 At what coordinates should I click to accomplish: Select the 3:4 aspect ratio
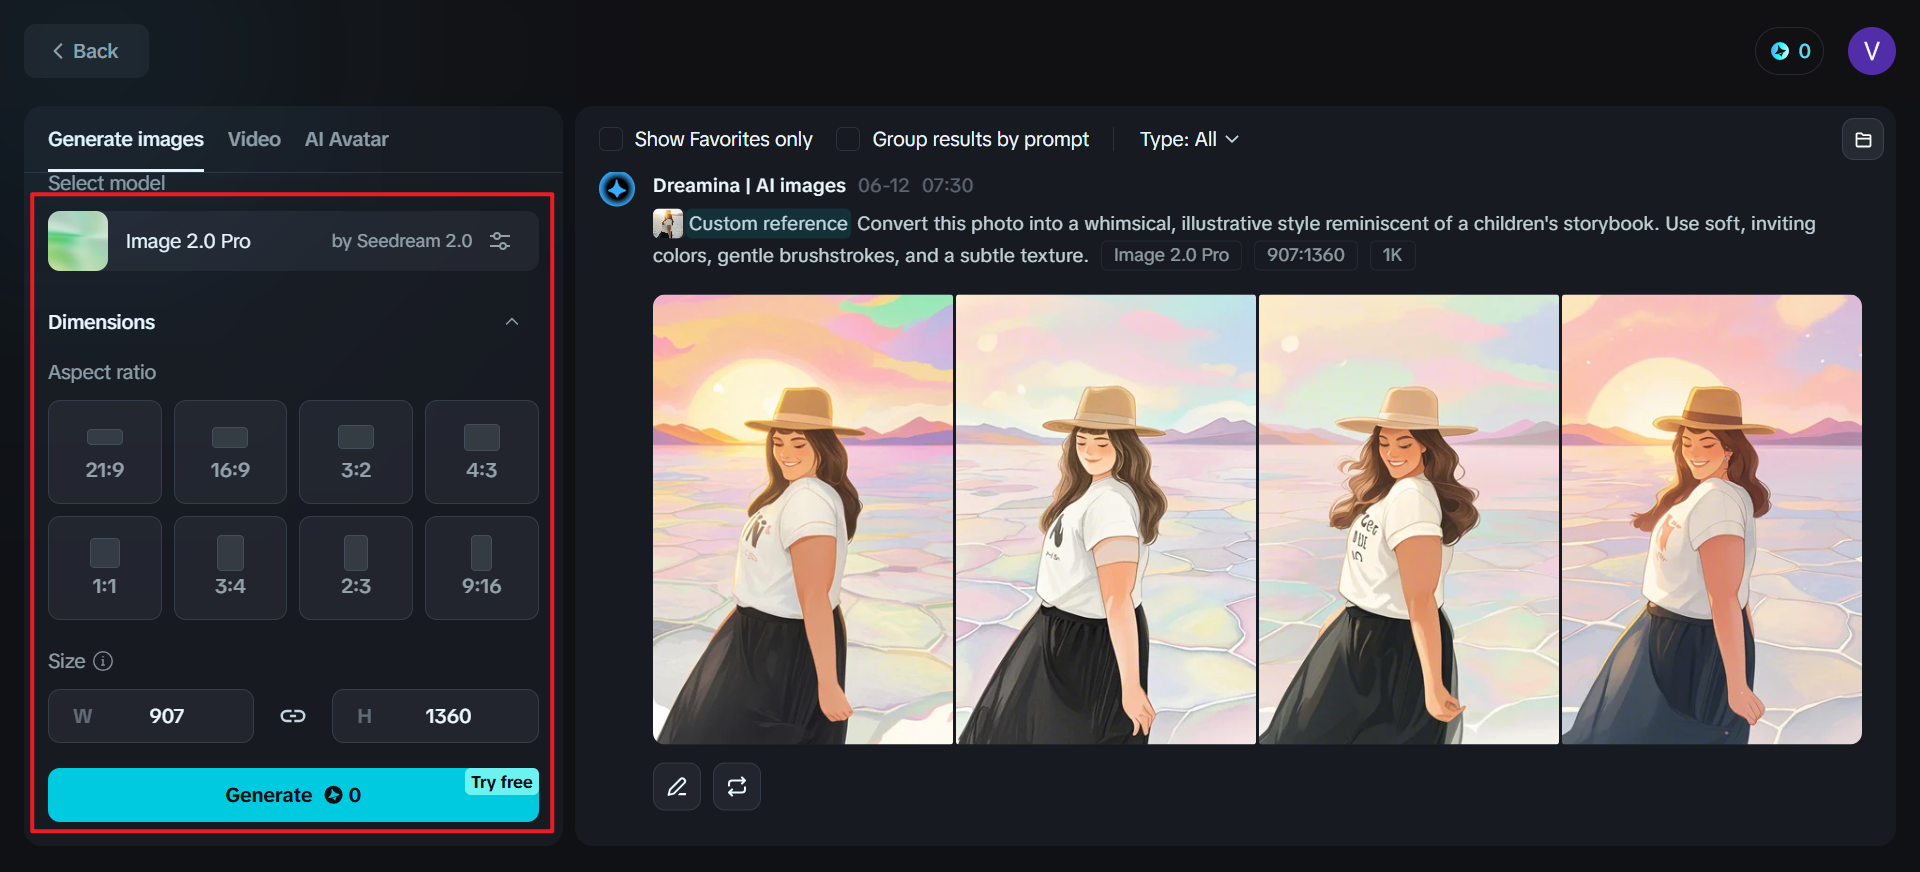230,568
